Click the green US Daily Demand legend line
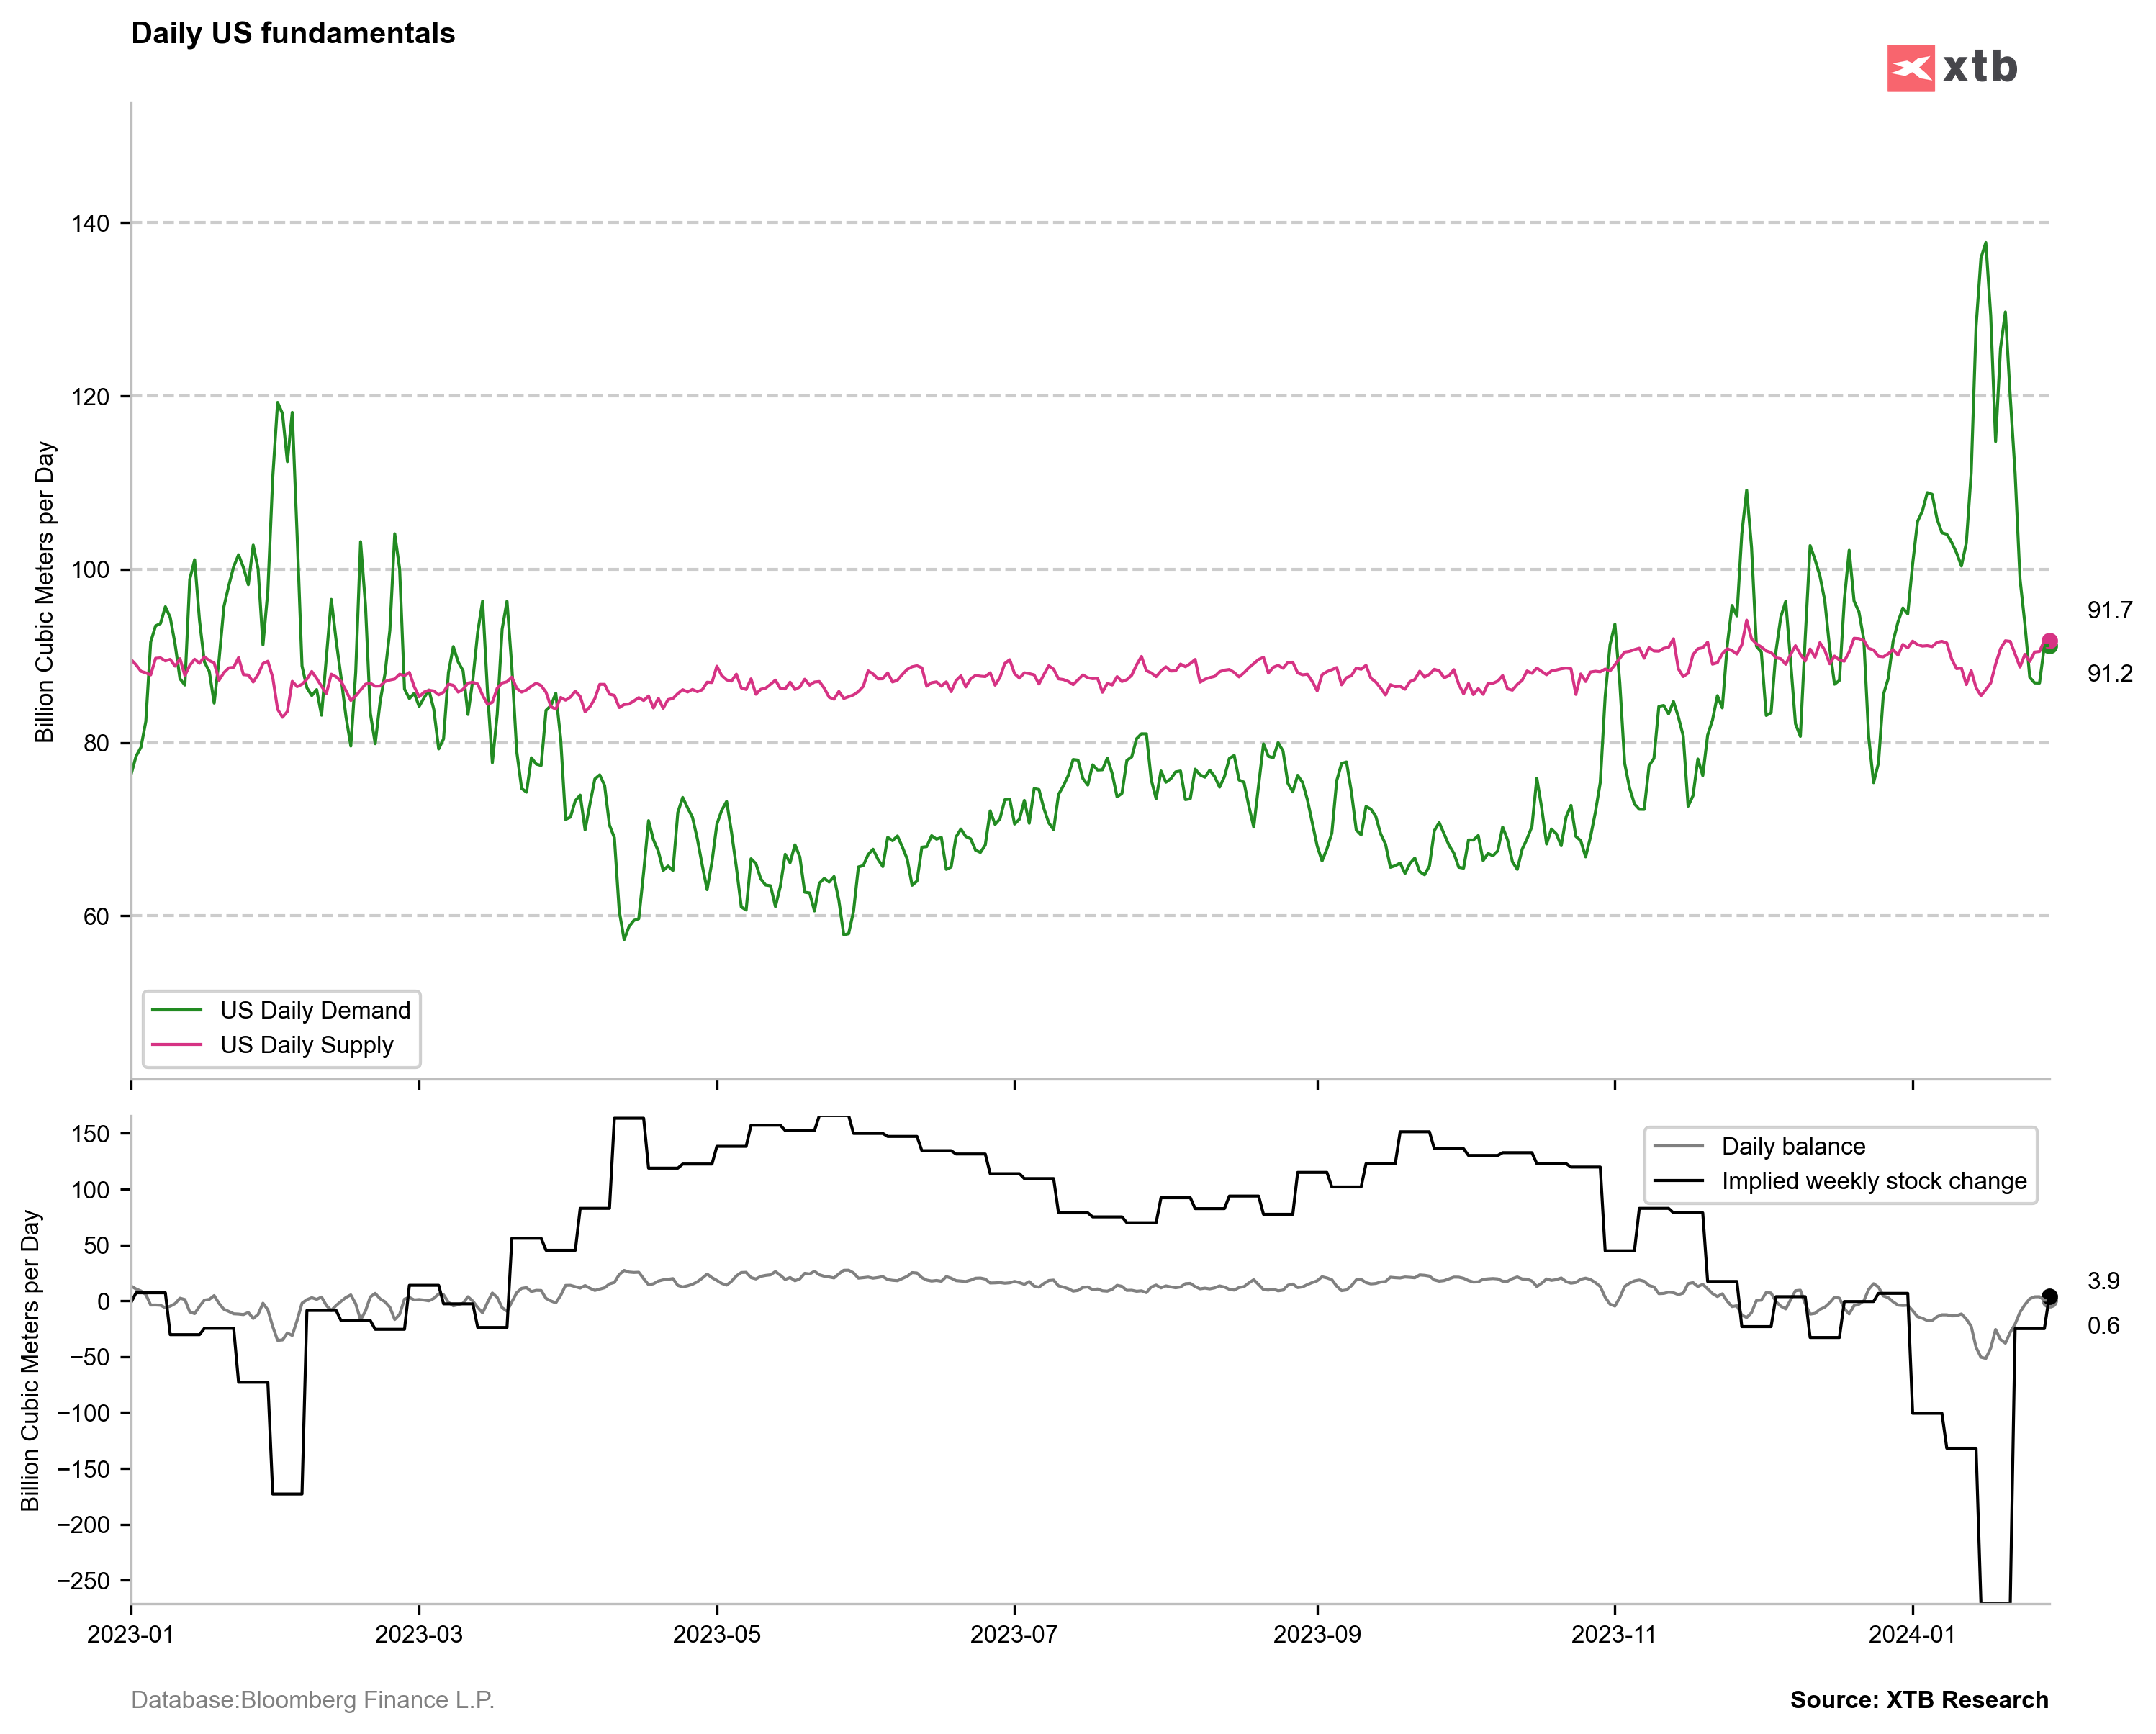Screen dimensions: 2156x1734 [x=177, y=1010]
